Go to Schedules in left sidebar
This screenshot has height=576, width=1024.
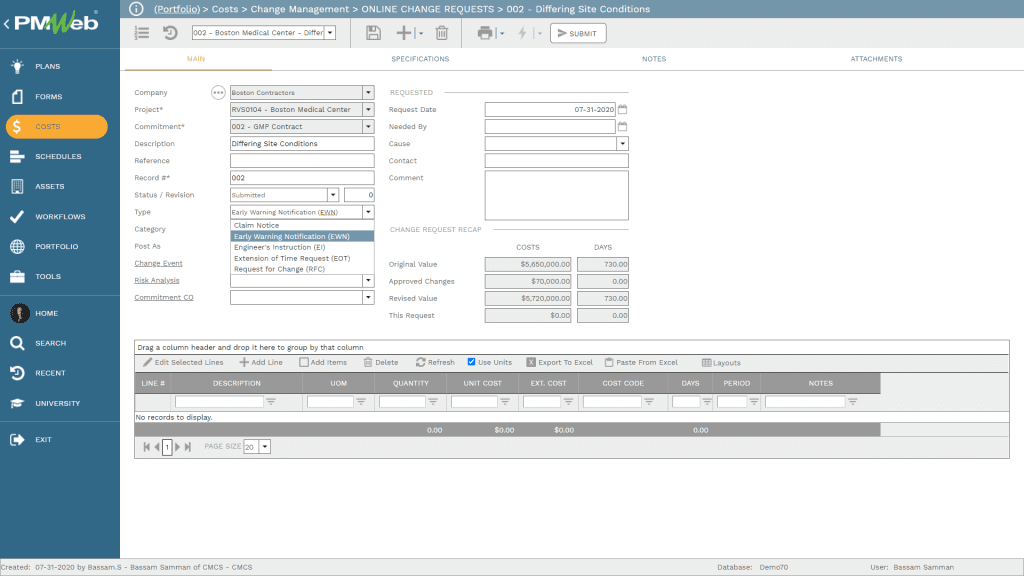[58, 157]
